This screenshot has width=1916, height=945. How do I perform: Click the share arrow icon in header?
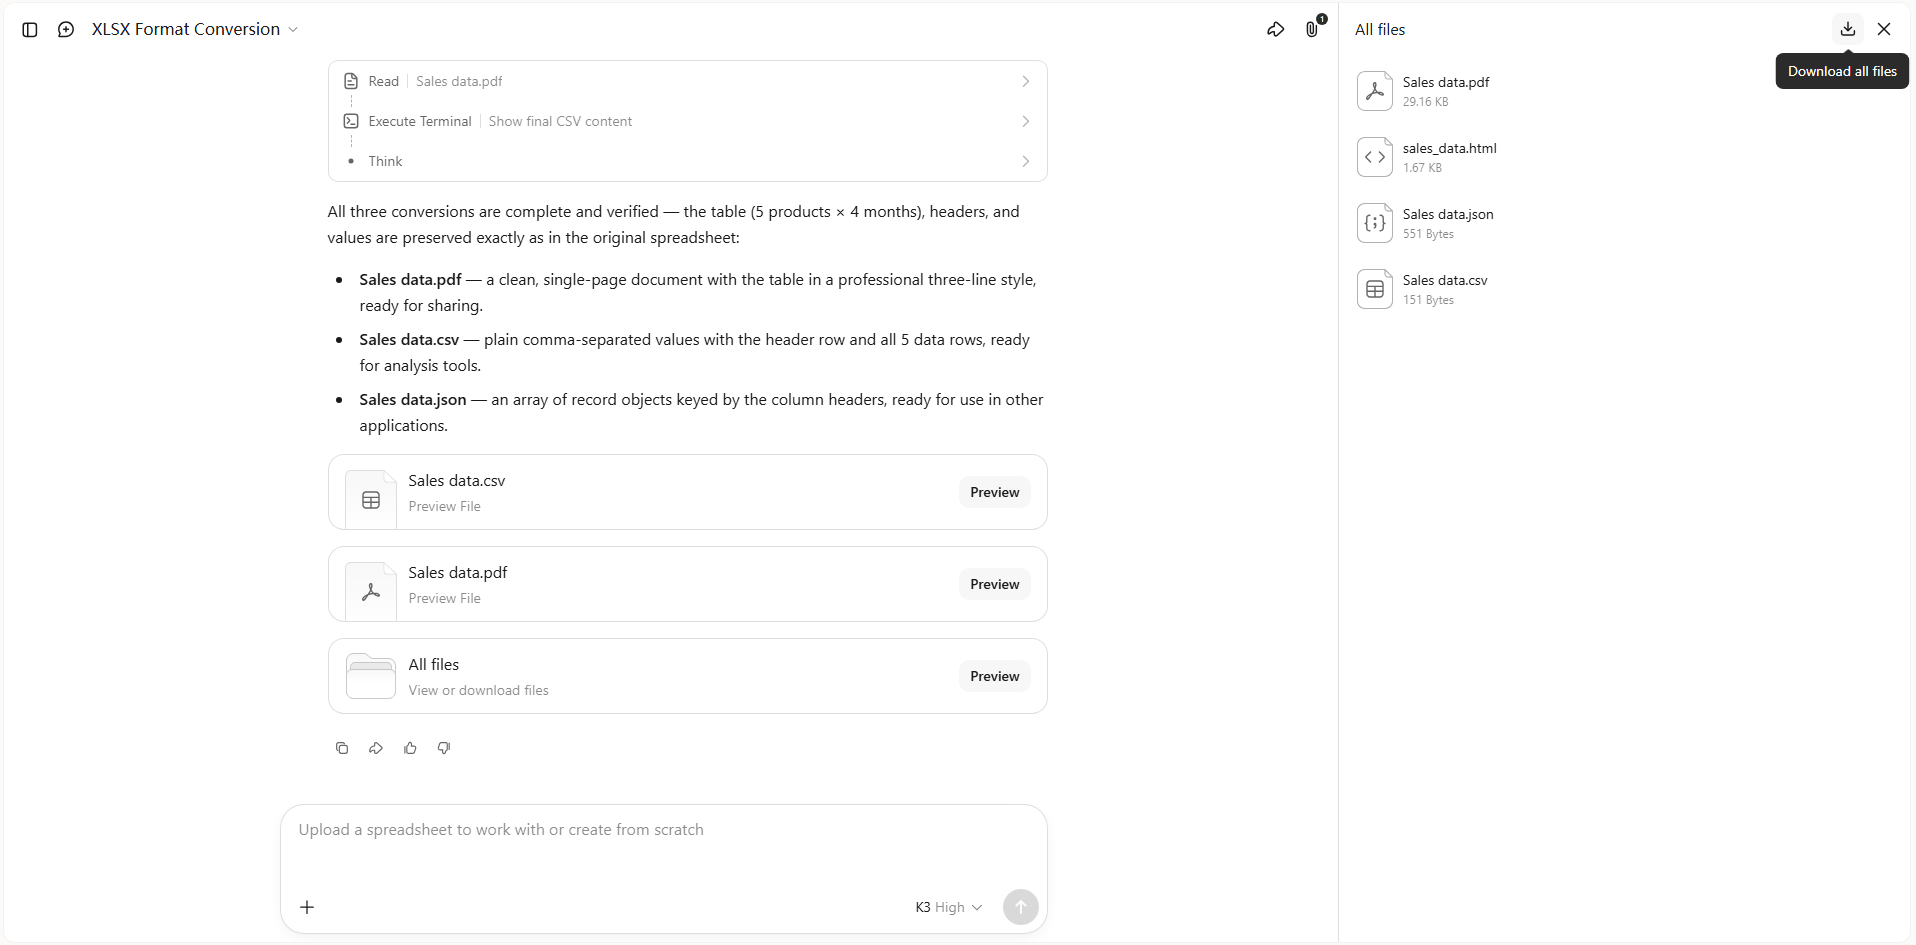(1276, 30)
